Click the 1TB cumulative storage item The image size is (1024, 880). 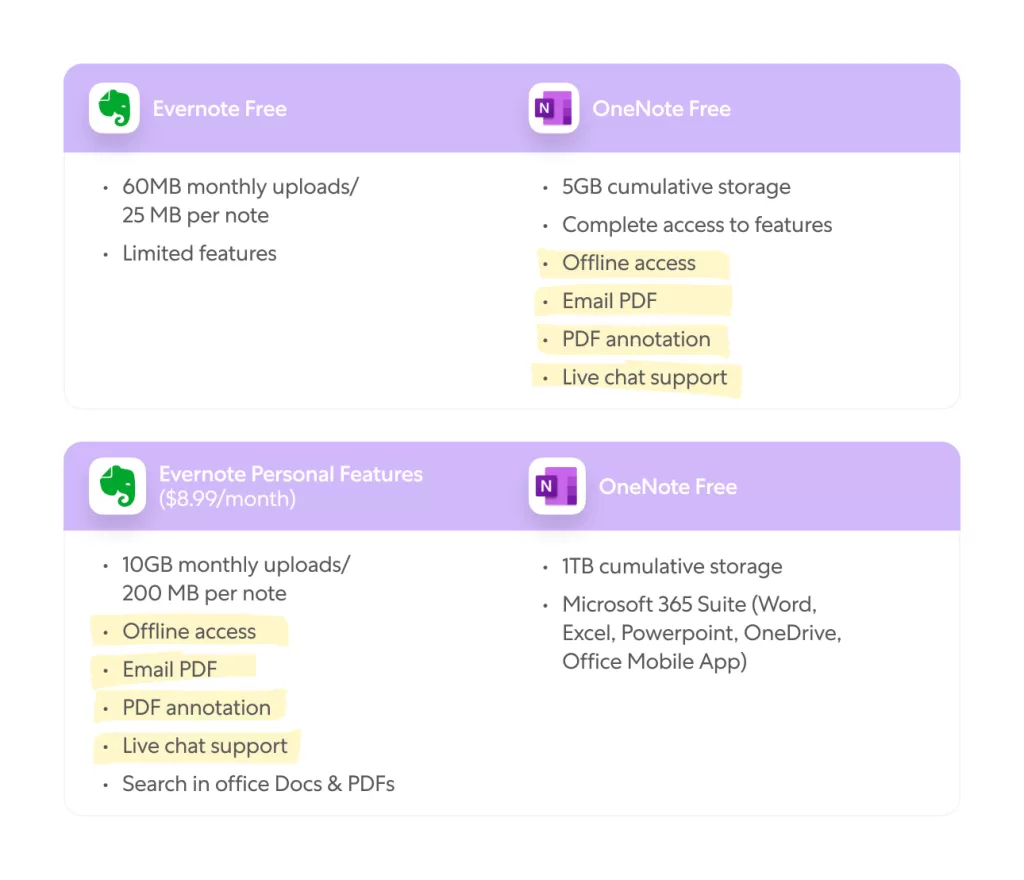671,567
